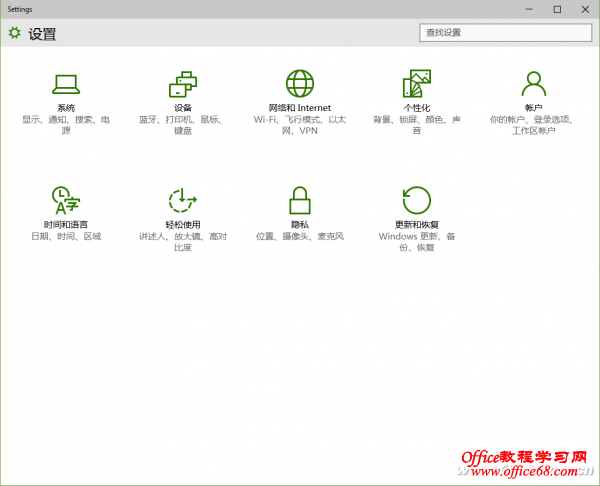Click the Settings window title text
This screenshot has width=600, height=486.
coord(20,9)
